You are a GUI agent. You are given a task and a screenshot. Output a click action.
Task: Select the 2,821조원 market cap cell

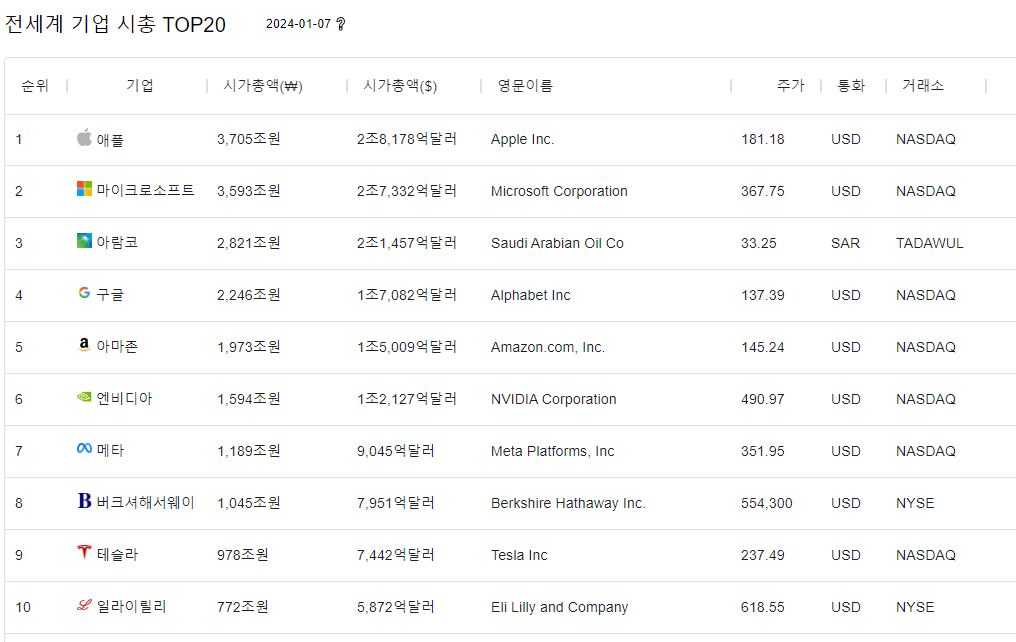point(249,242)
